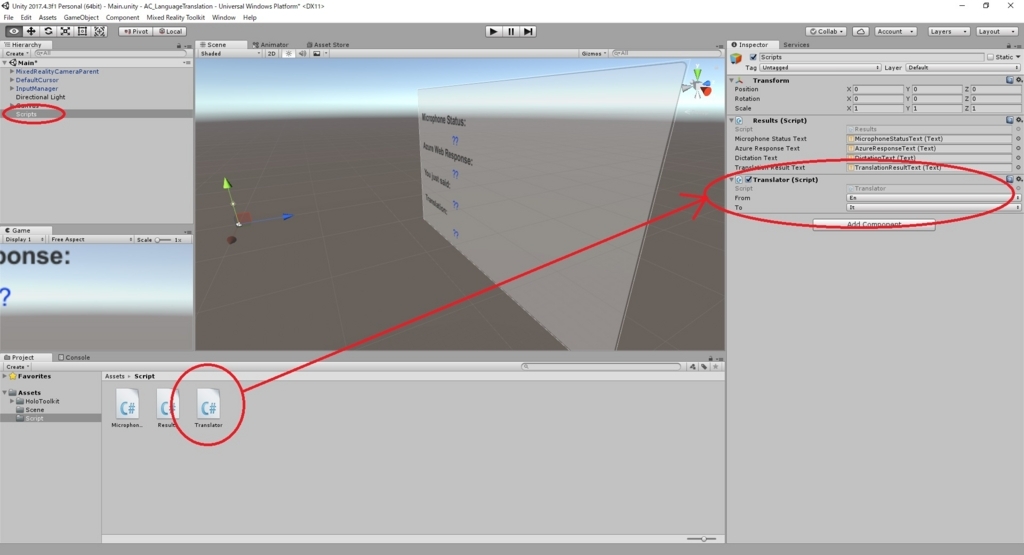
Task: Click the Step frame button
Action: click(x=528, y=31)
